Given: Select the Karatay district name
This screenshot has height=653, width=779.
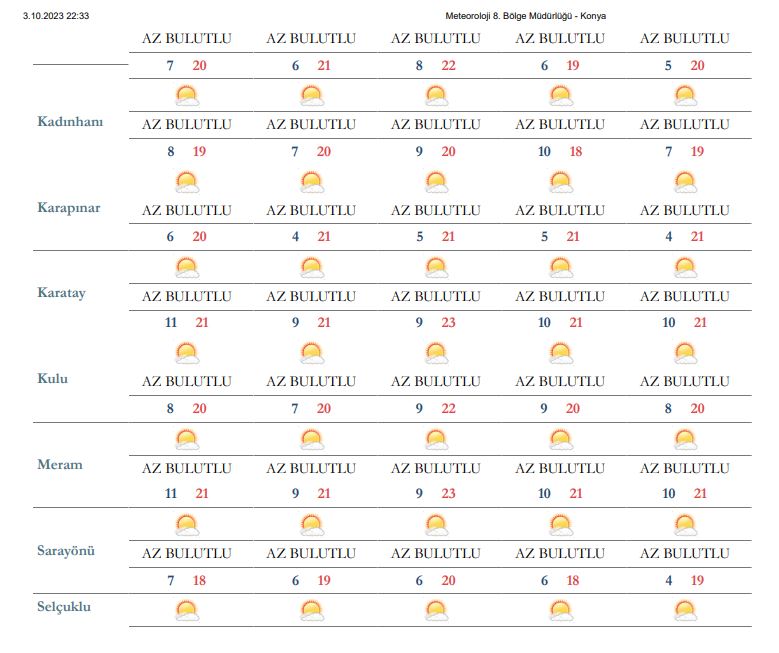Looking at the screenshot, I should [x=62, y=293].
